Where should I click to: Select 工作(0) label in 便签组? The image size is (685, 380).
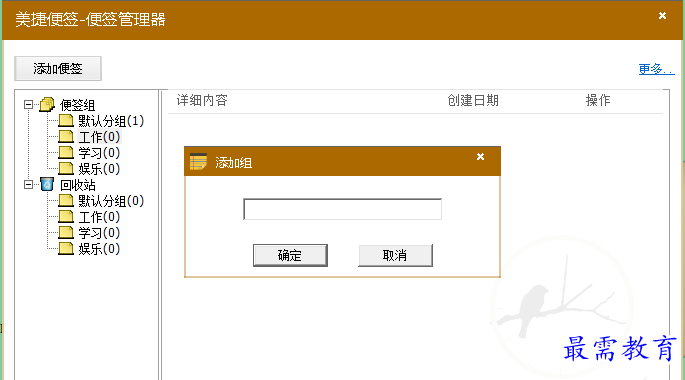99,137
